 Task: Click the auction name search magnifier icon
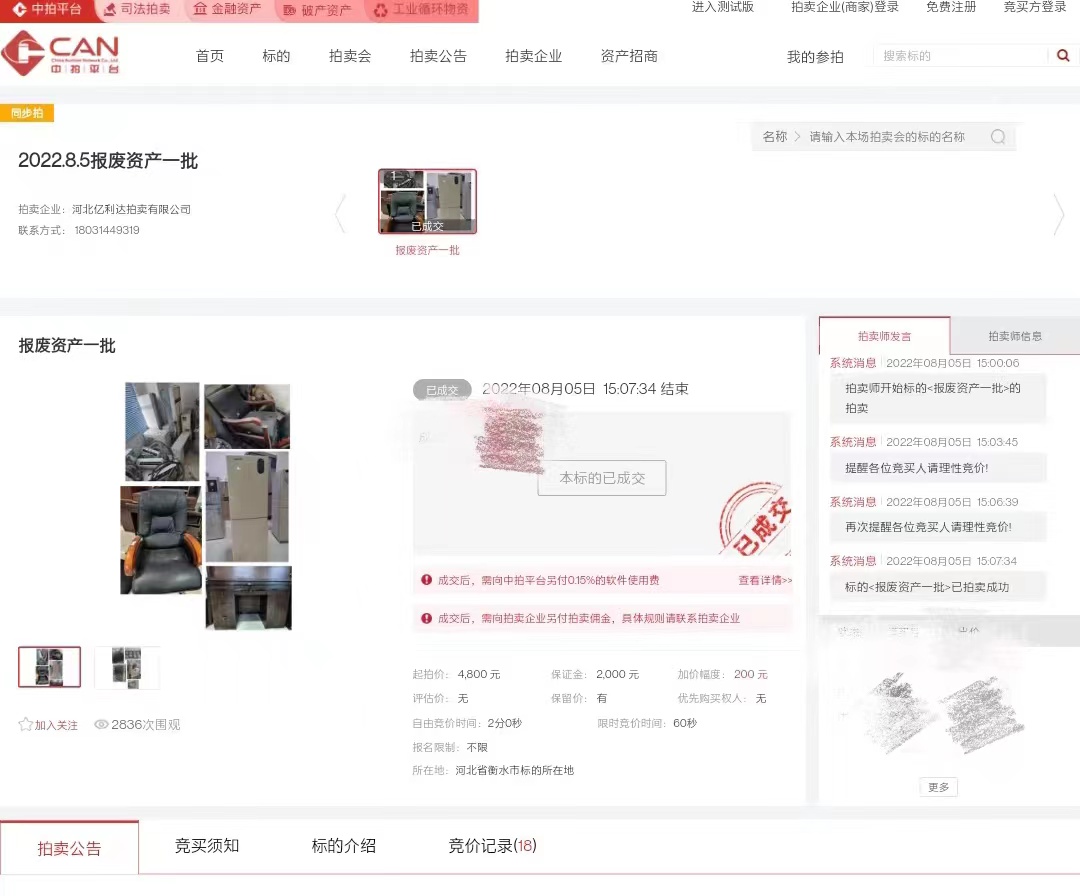pos(997,137)
